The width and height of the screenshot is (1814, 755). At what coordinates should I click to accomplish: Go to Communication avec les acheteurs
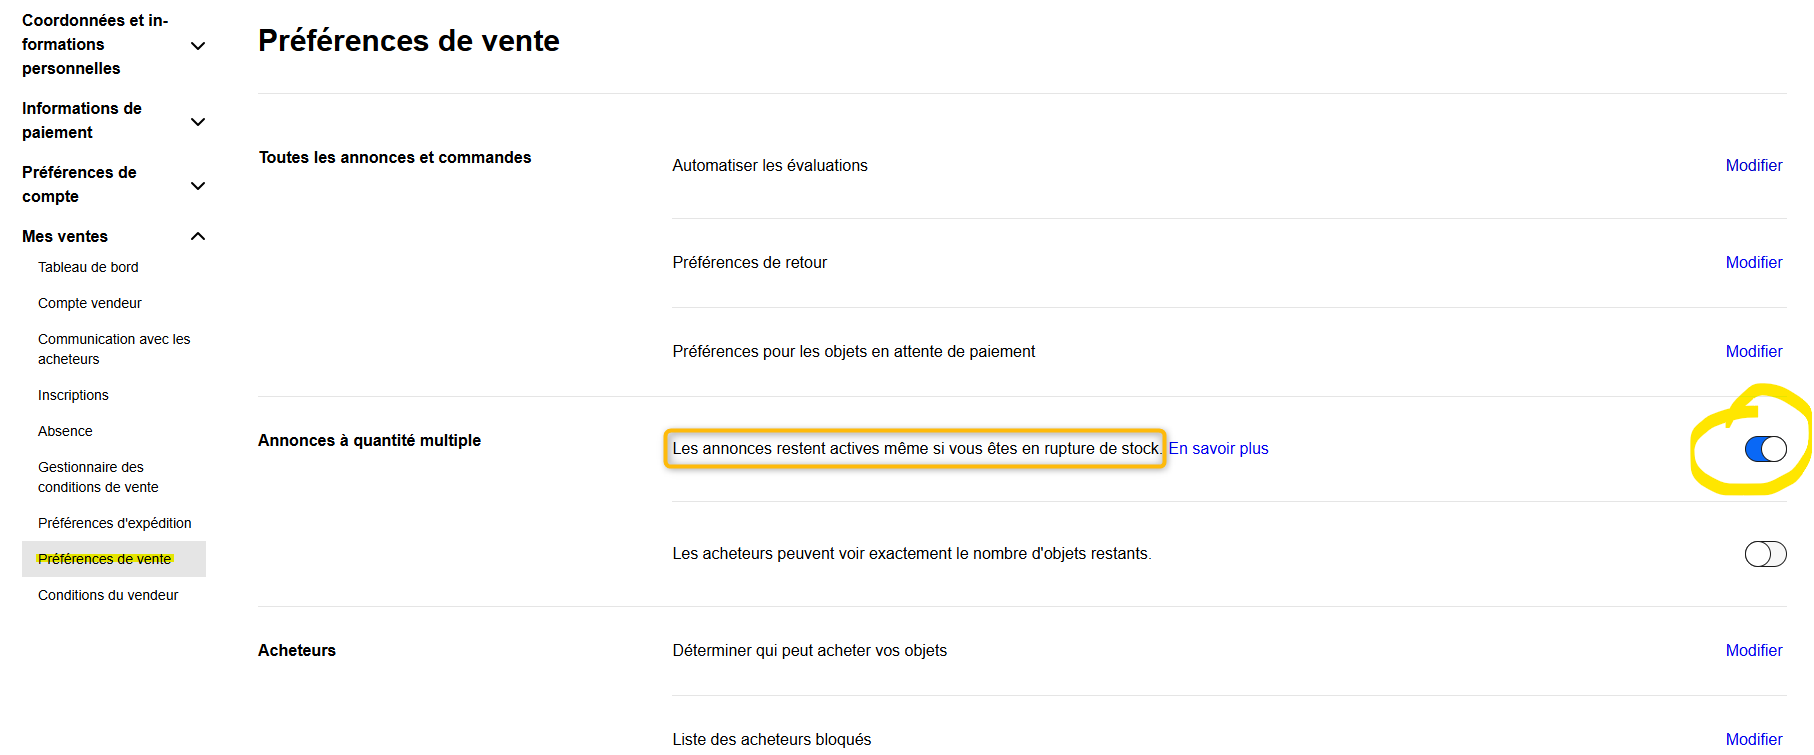coord(114,349)
